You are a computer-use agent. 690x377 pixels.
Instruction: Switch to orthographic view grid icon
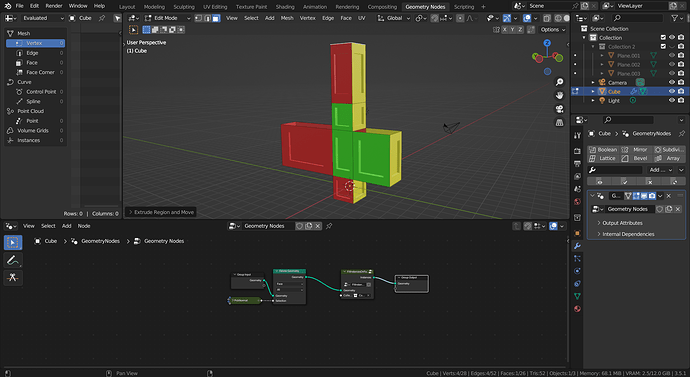tap(559, 123)
